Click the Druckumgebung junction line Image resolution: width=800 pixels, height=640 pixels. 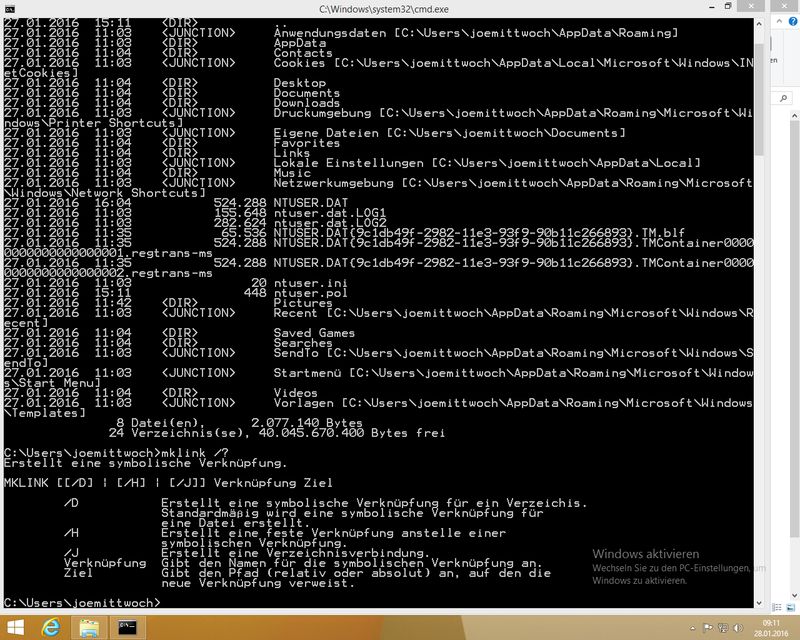tap(379, 118)
